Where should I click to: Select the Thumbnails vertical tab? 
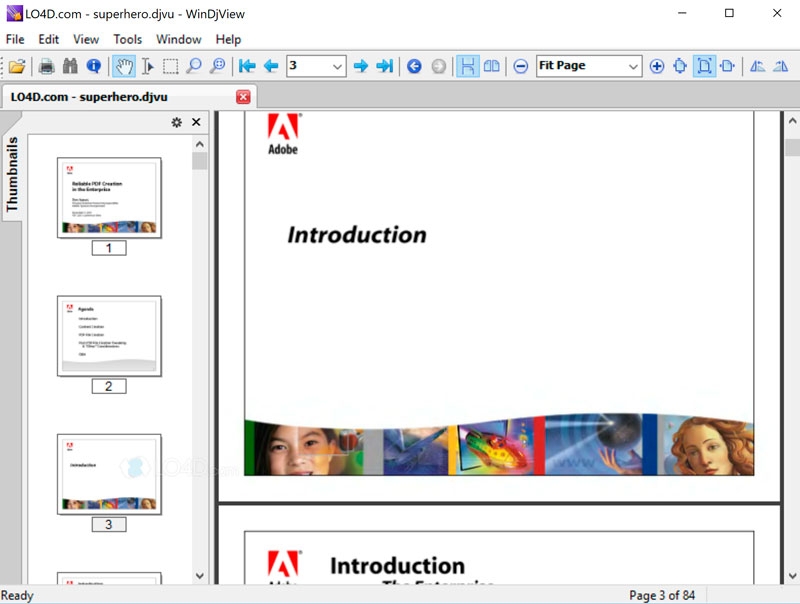(x=12, y=173)
